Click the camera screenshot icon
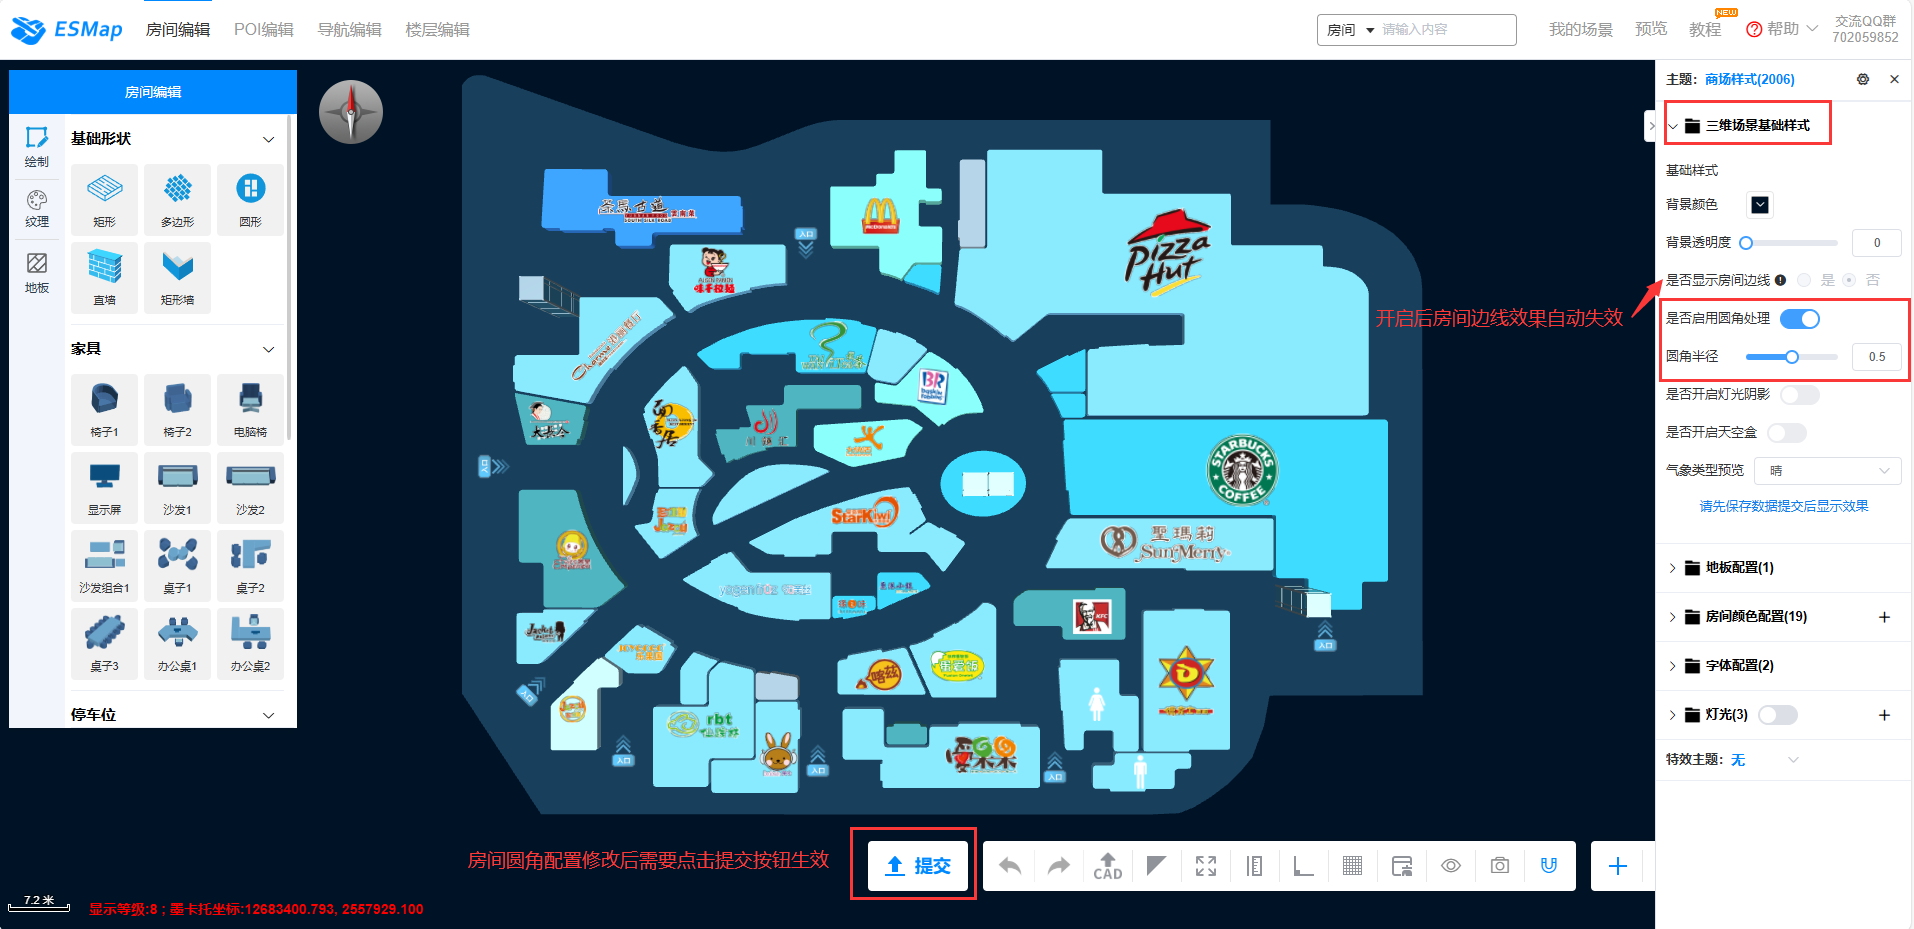Image resolution: width=1914 pixels, height=929 pixels. pyautogui.click(x=1500, y=866)
